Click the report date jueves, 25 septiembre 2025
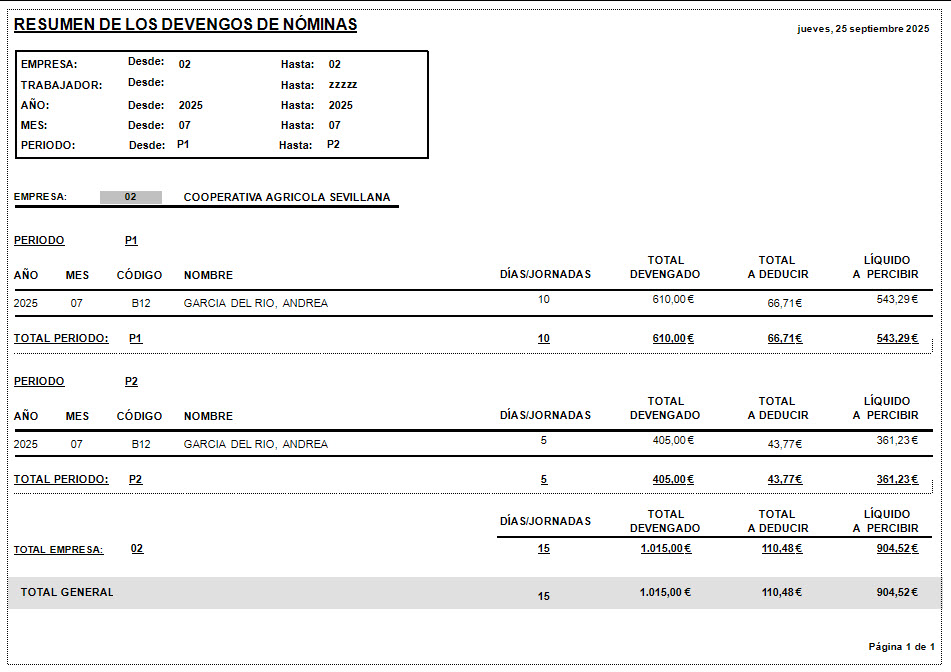Screen dimensions: 951x672 coord(863,29)
